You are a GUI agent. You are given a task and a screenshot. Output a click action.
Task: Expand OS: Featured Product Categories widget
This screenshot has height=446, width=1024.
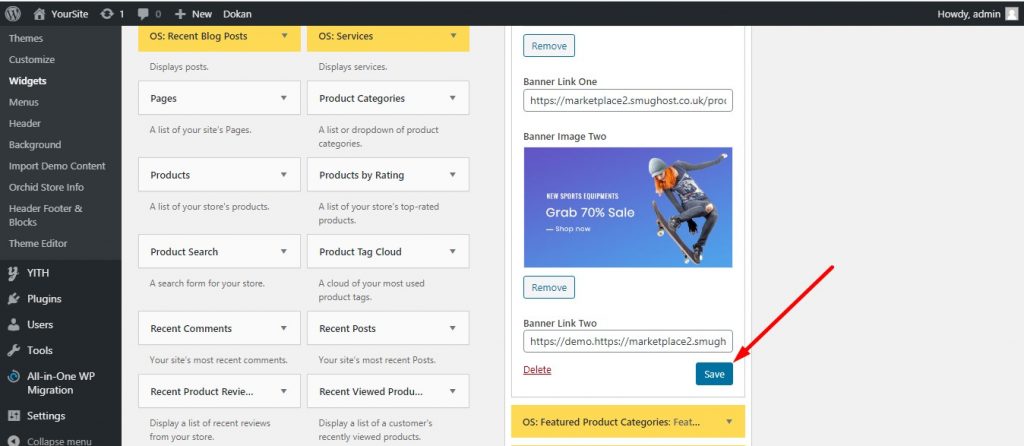(x=730, y=422)
